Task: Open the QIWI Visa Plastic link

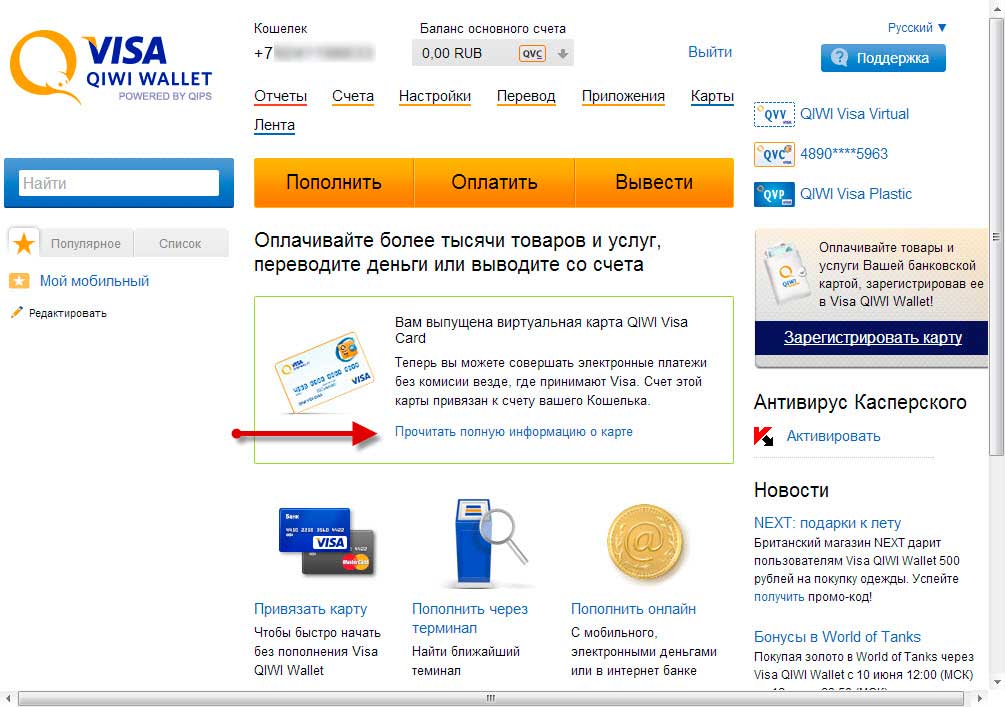Action: pyautogui.click(x=856, y=194)
